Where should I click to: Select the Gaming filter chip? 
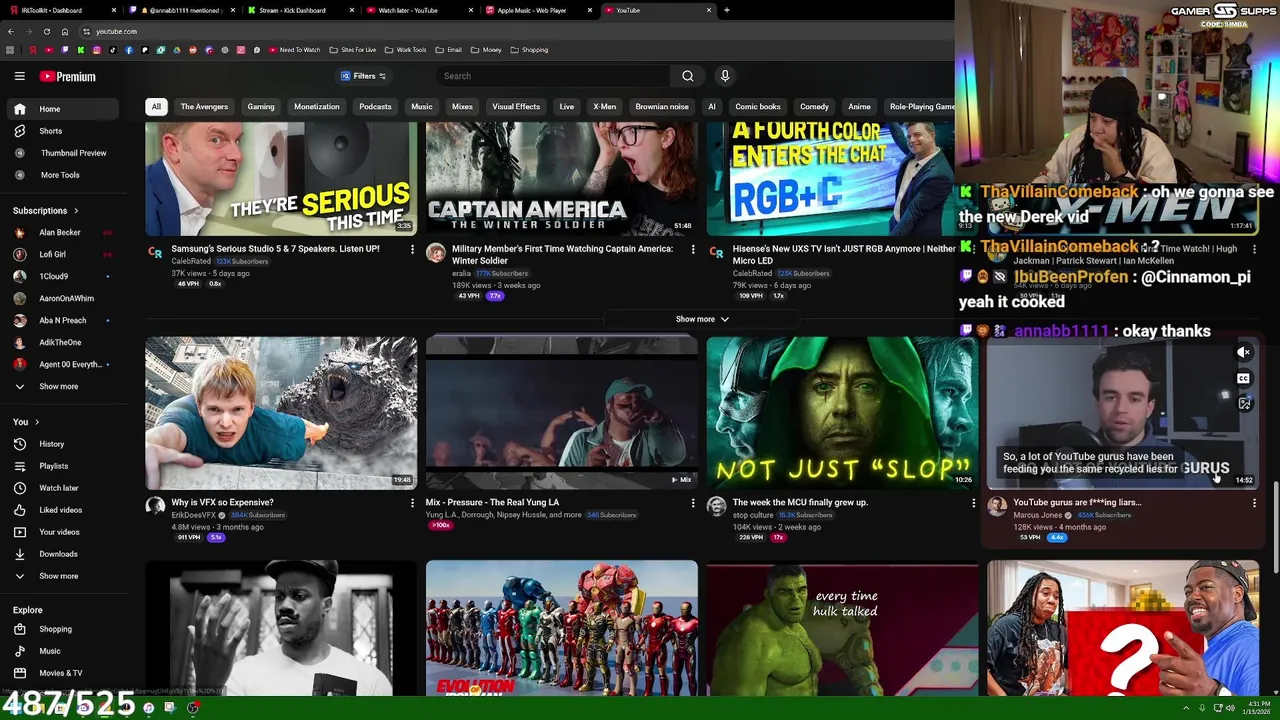pyautogui.click(x=261, y=107)
